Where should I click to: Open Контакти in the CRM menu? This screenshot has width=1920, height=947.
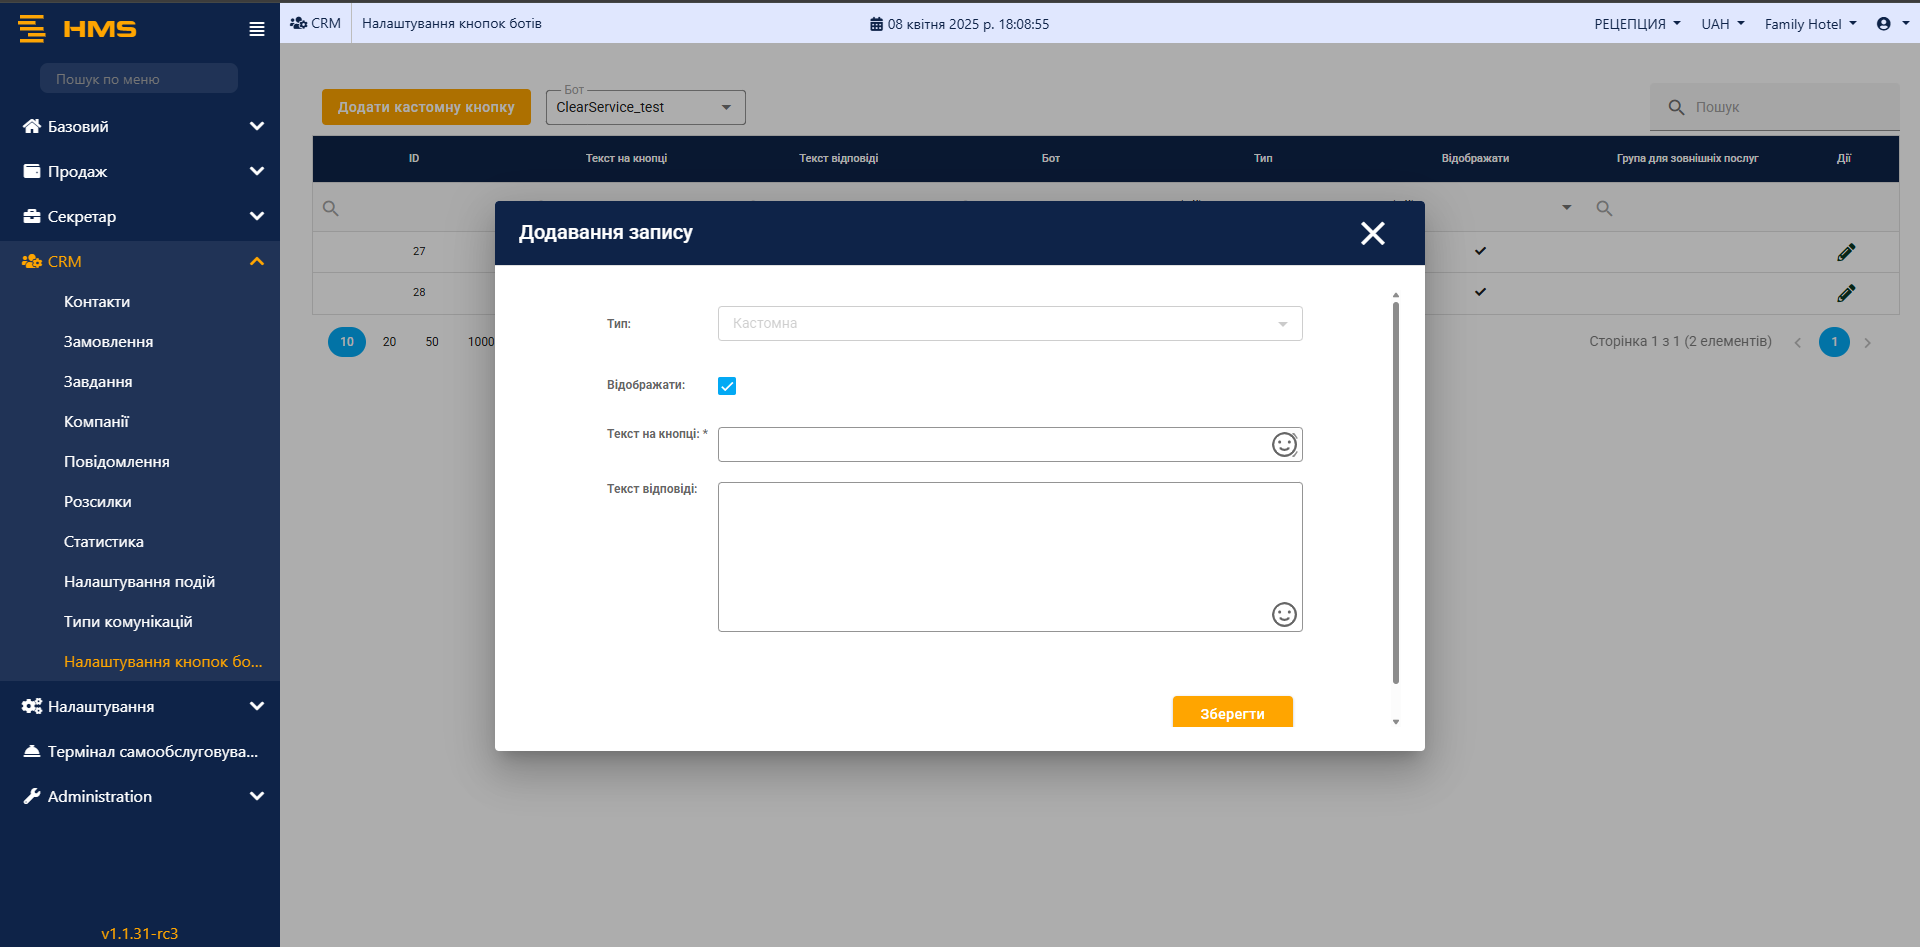click(97, 302)
